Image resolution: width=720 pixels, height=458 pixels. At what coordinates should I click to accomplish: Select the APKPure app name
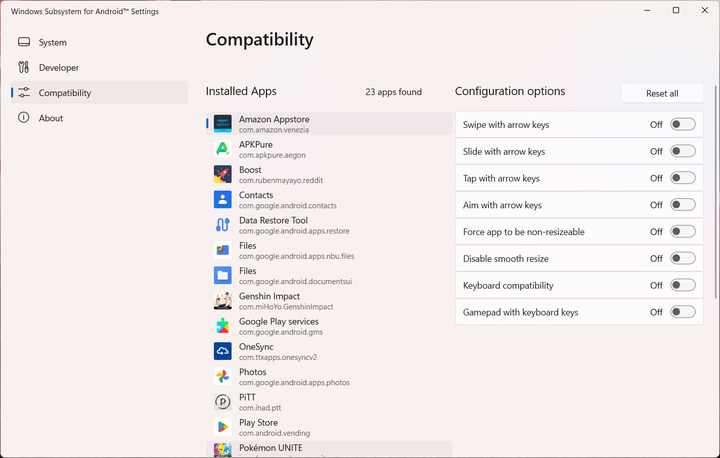[x=256, y=145]
